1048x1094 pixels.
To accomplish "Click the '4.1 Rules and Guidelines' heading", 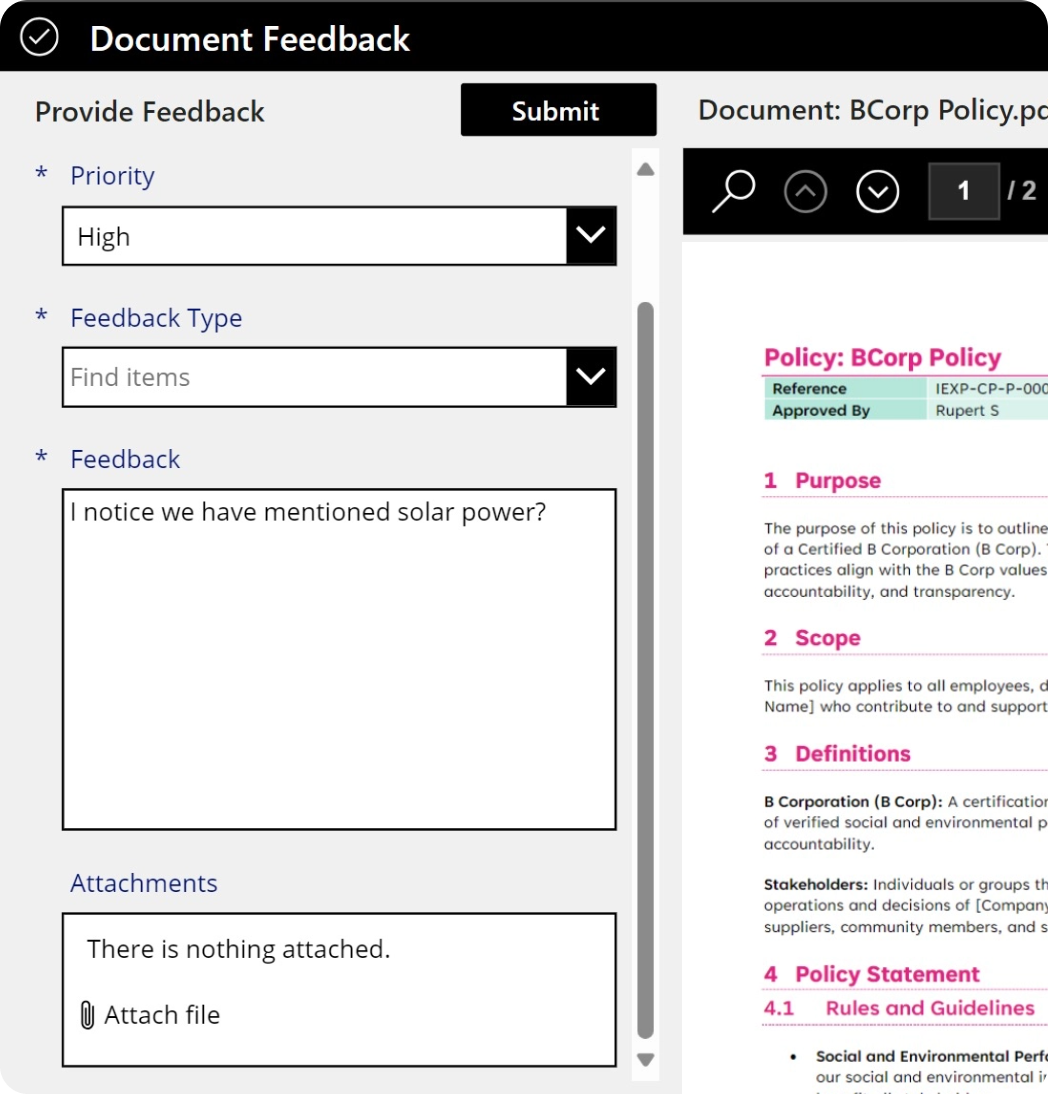I will point(899,1008).
